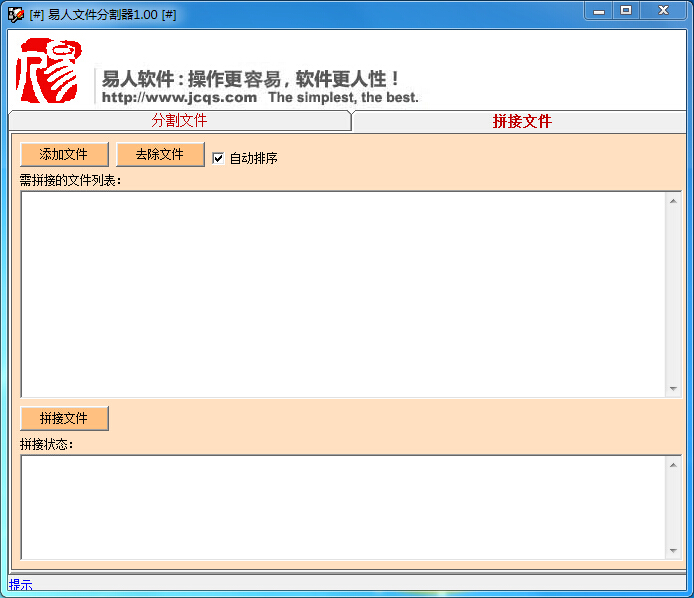The image size is (694, 598).
Task: Switch to the 分割文件 tab
Action: [179, 121]
